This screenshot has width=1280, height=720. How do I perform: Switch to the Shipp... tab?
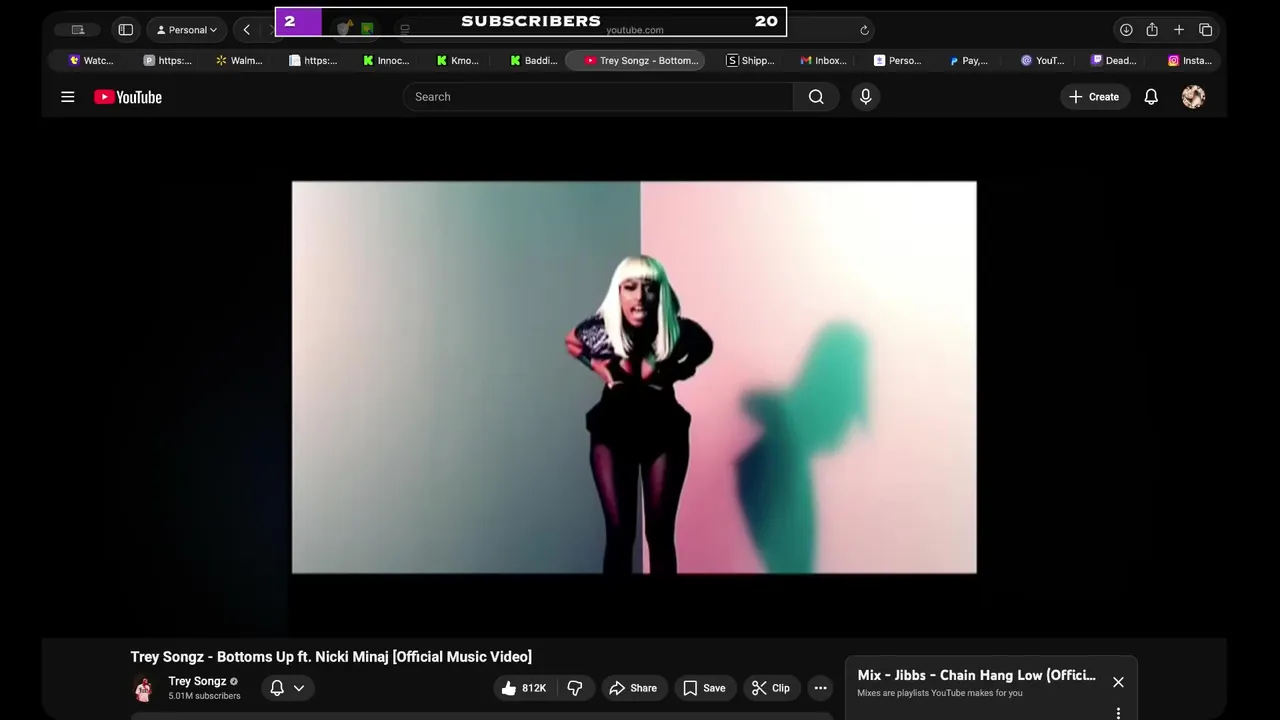point(750,61)
